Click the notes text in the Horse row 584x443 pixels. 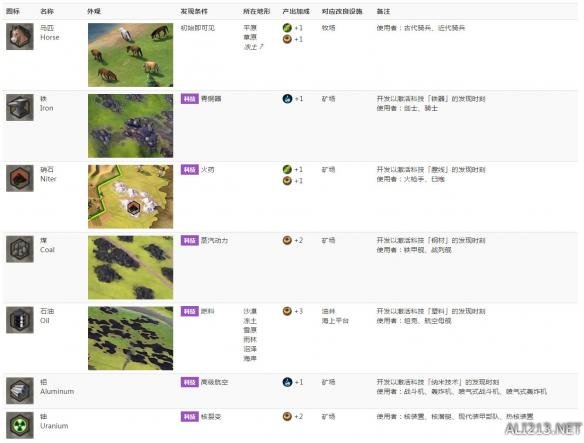click(x=421, y=28)
